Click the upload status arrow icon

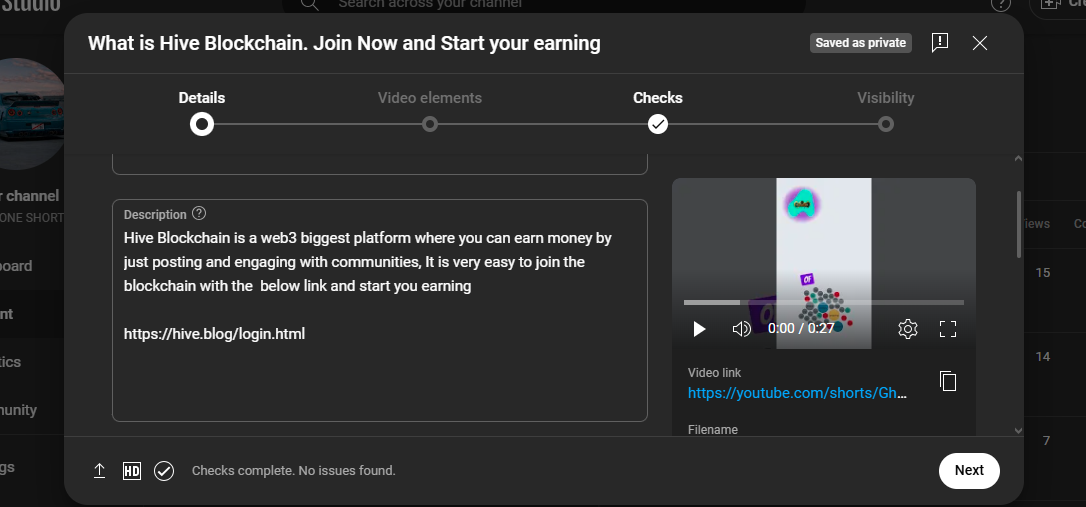(99, 471)
